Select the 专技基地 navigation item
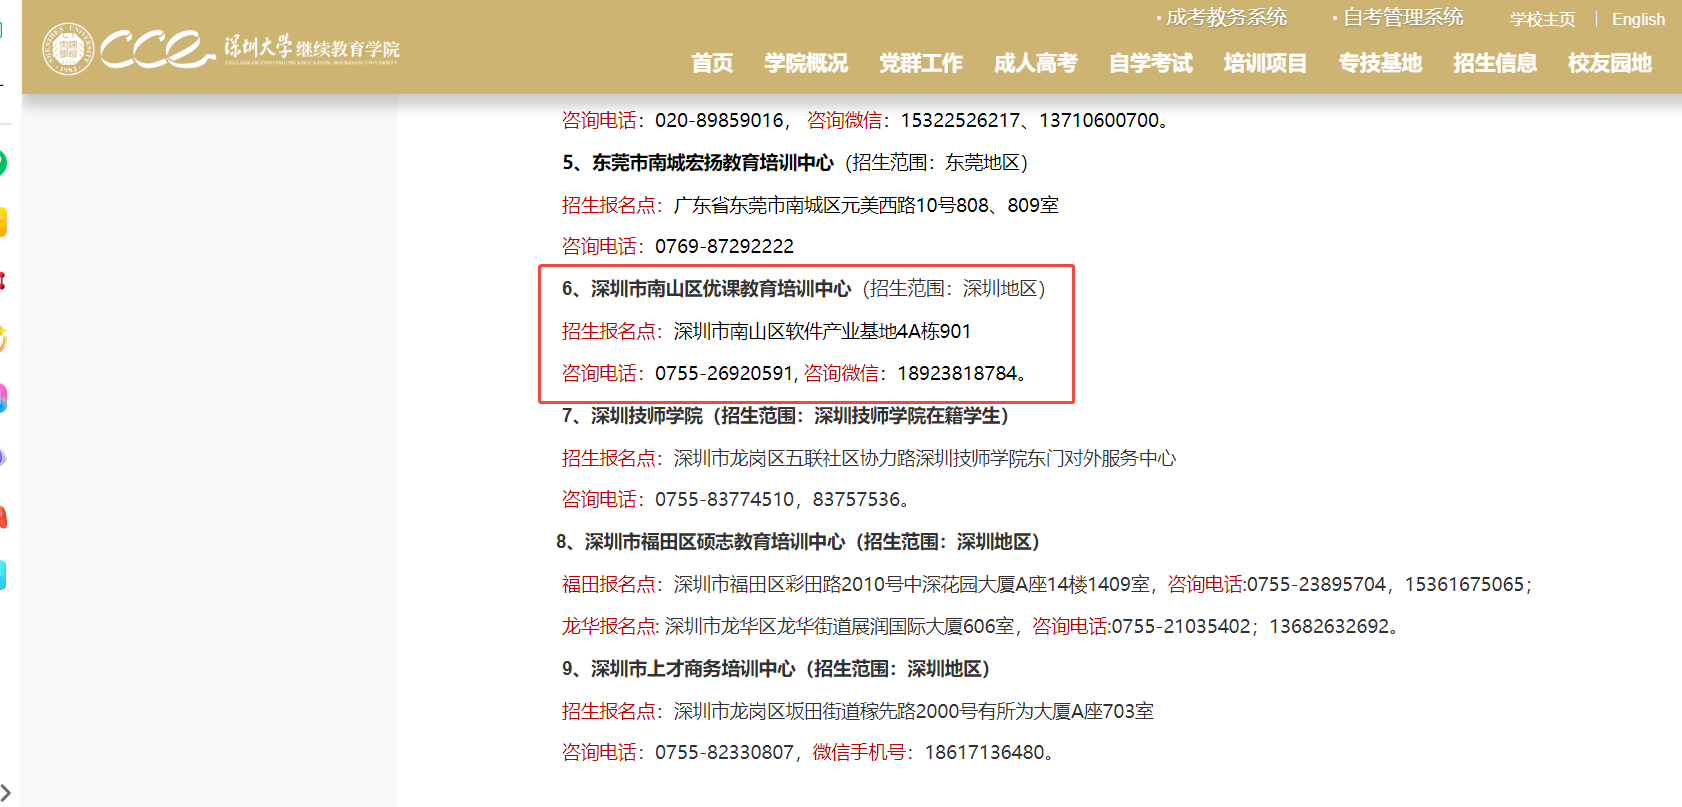The height and width of the screenshot is (807, 1682). 1380,63
